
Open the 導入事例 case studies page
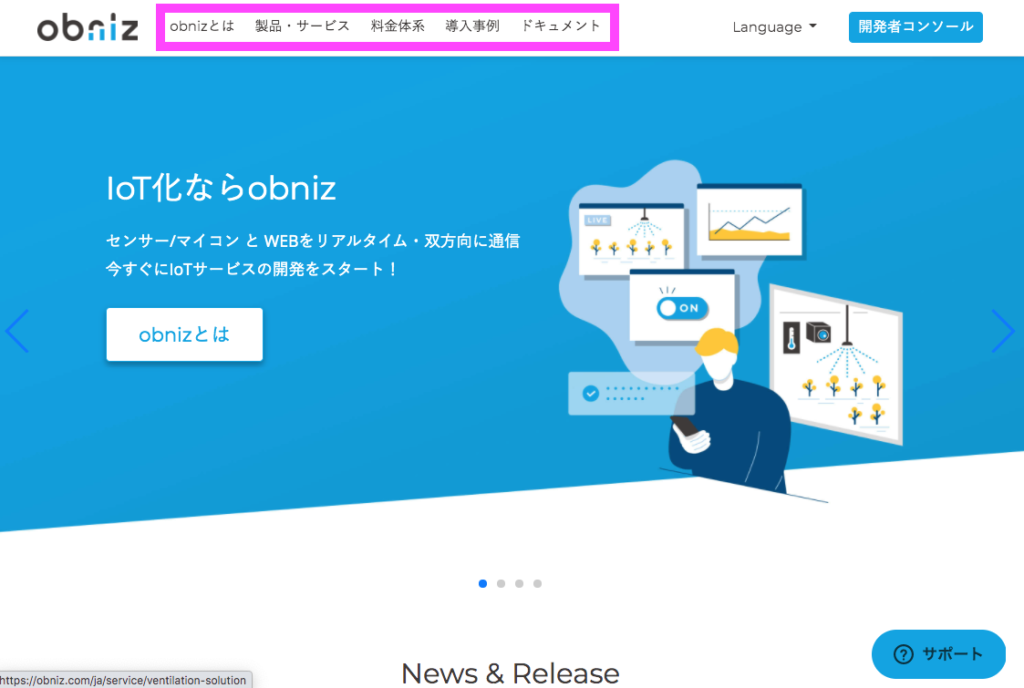pos(472,26)
